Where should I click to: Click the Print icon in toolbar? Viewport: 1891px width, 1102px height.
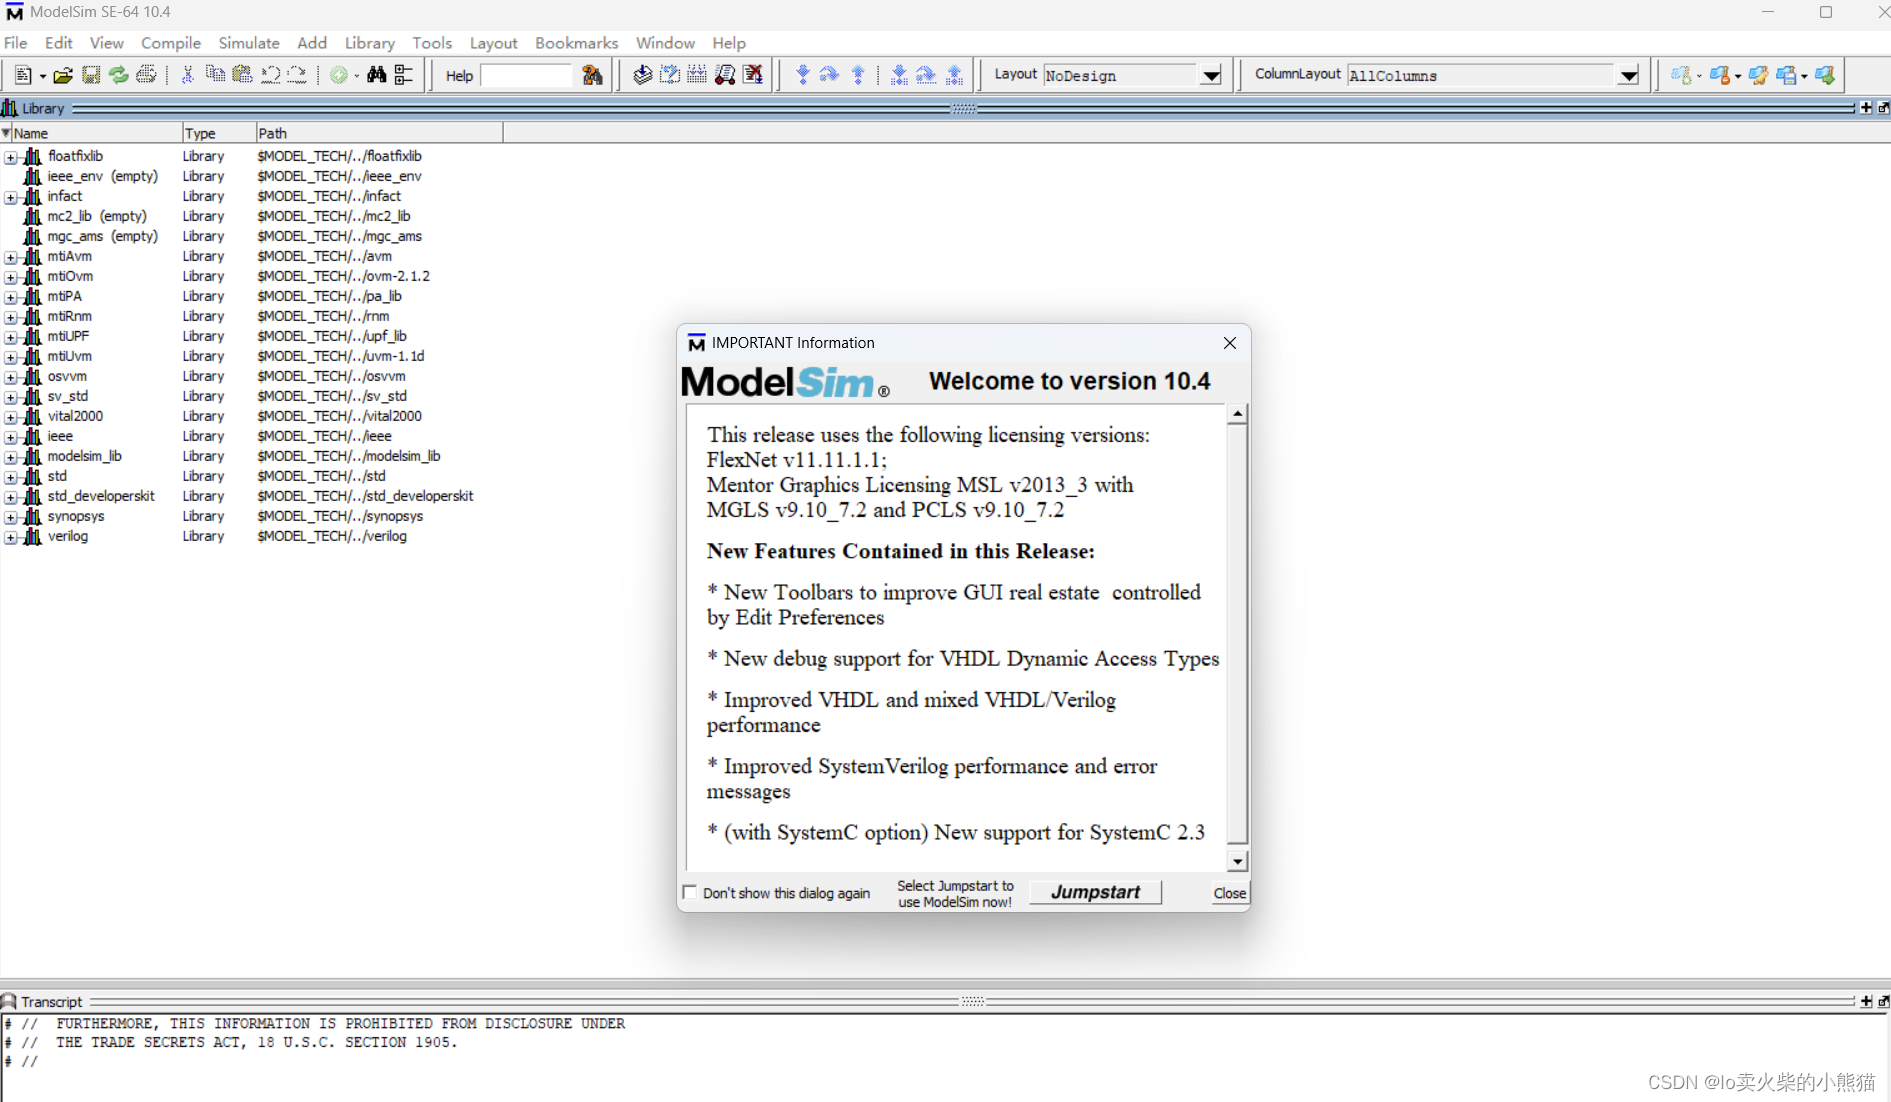(x=147, y=75)
